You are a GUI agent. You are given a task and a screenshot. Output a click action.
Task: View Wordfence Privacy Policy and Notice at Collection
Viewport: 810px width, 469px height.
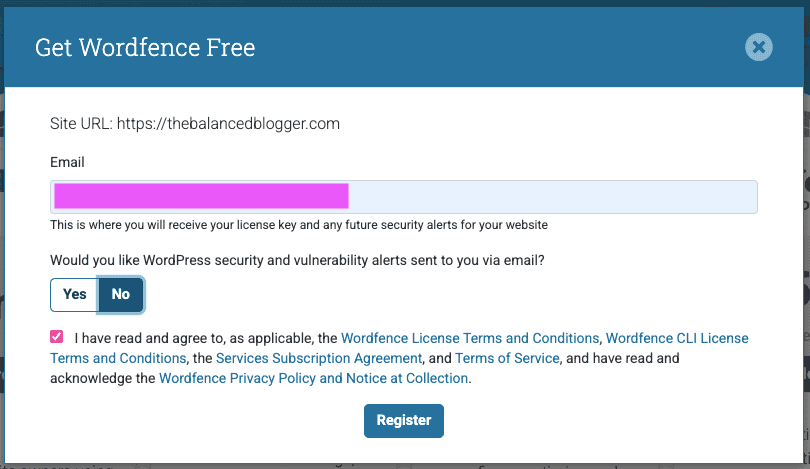click(x=313, y=378)
